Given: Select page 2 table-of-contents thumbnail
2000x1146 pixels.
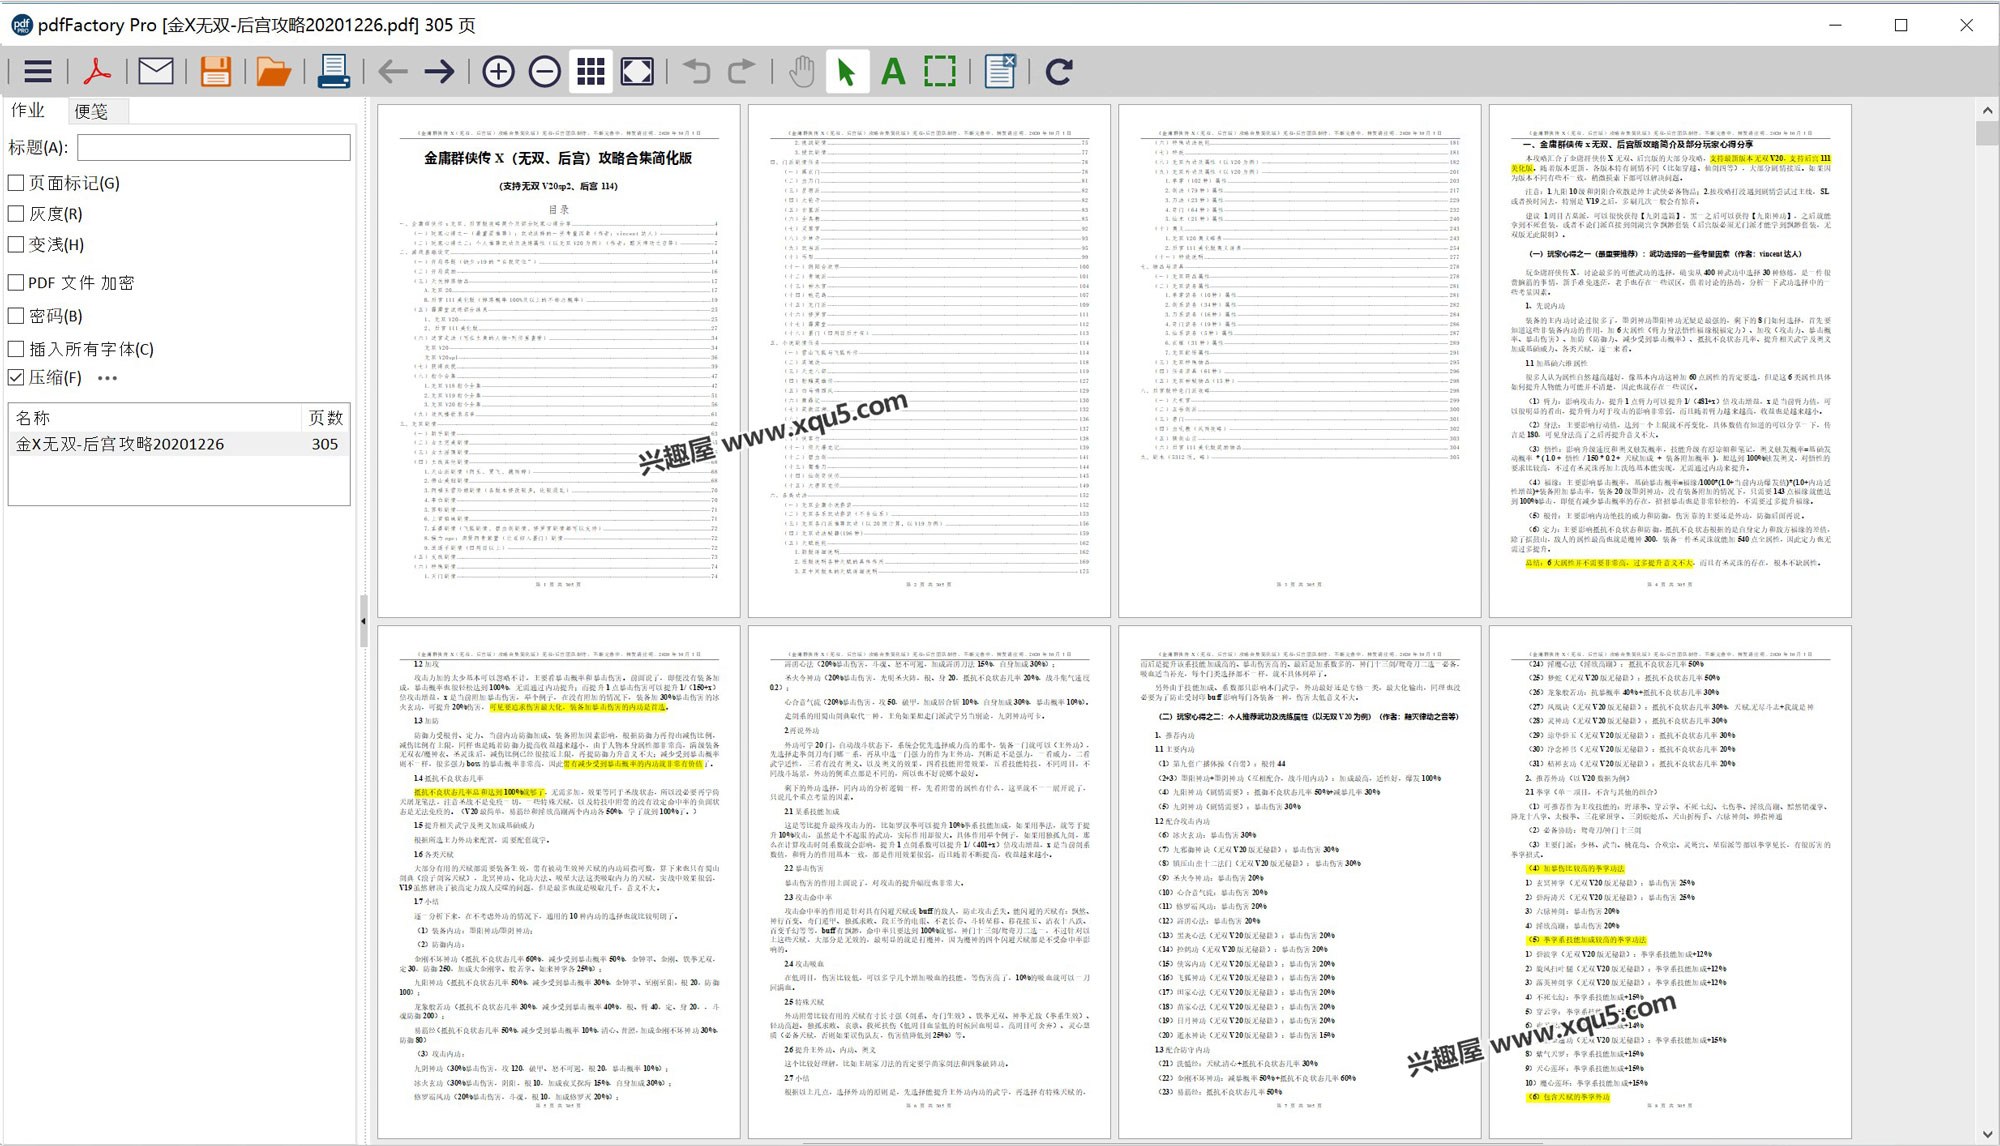Looking at the screenshot, I should click(929, 361).
